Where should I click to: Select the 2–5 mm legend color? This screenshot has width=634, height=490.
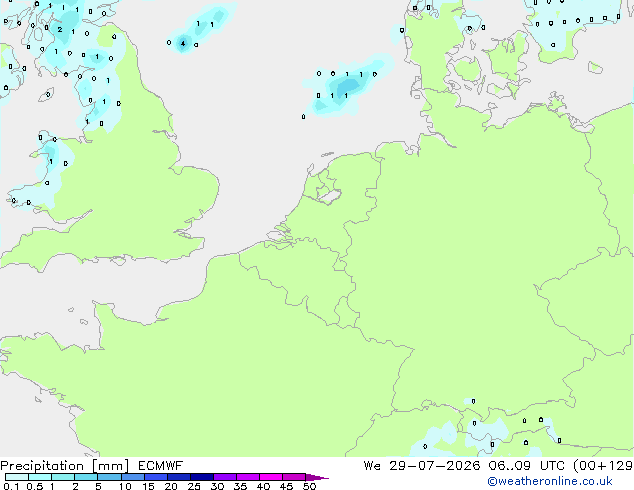pyautogui.click(x=86, y=477)
